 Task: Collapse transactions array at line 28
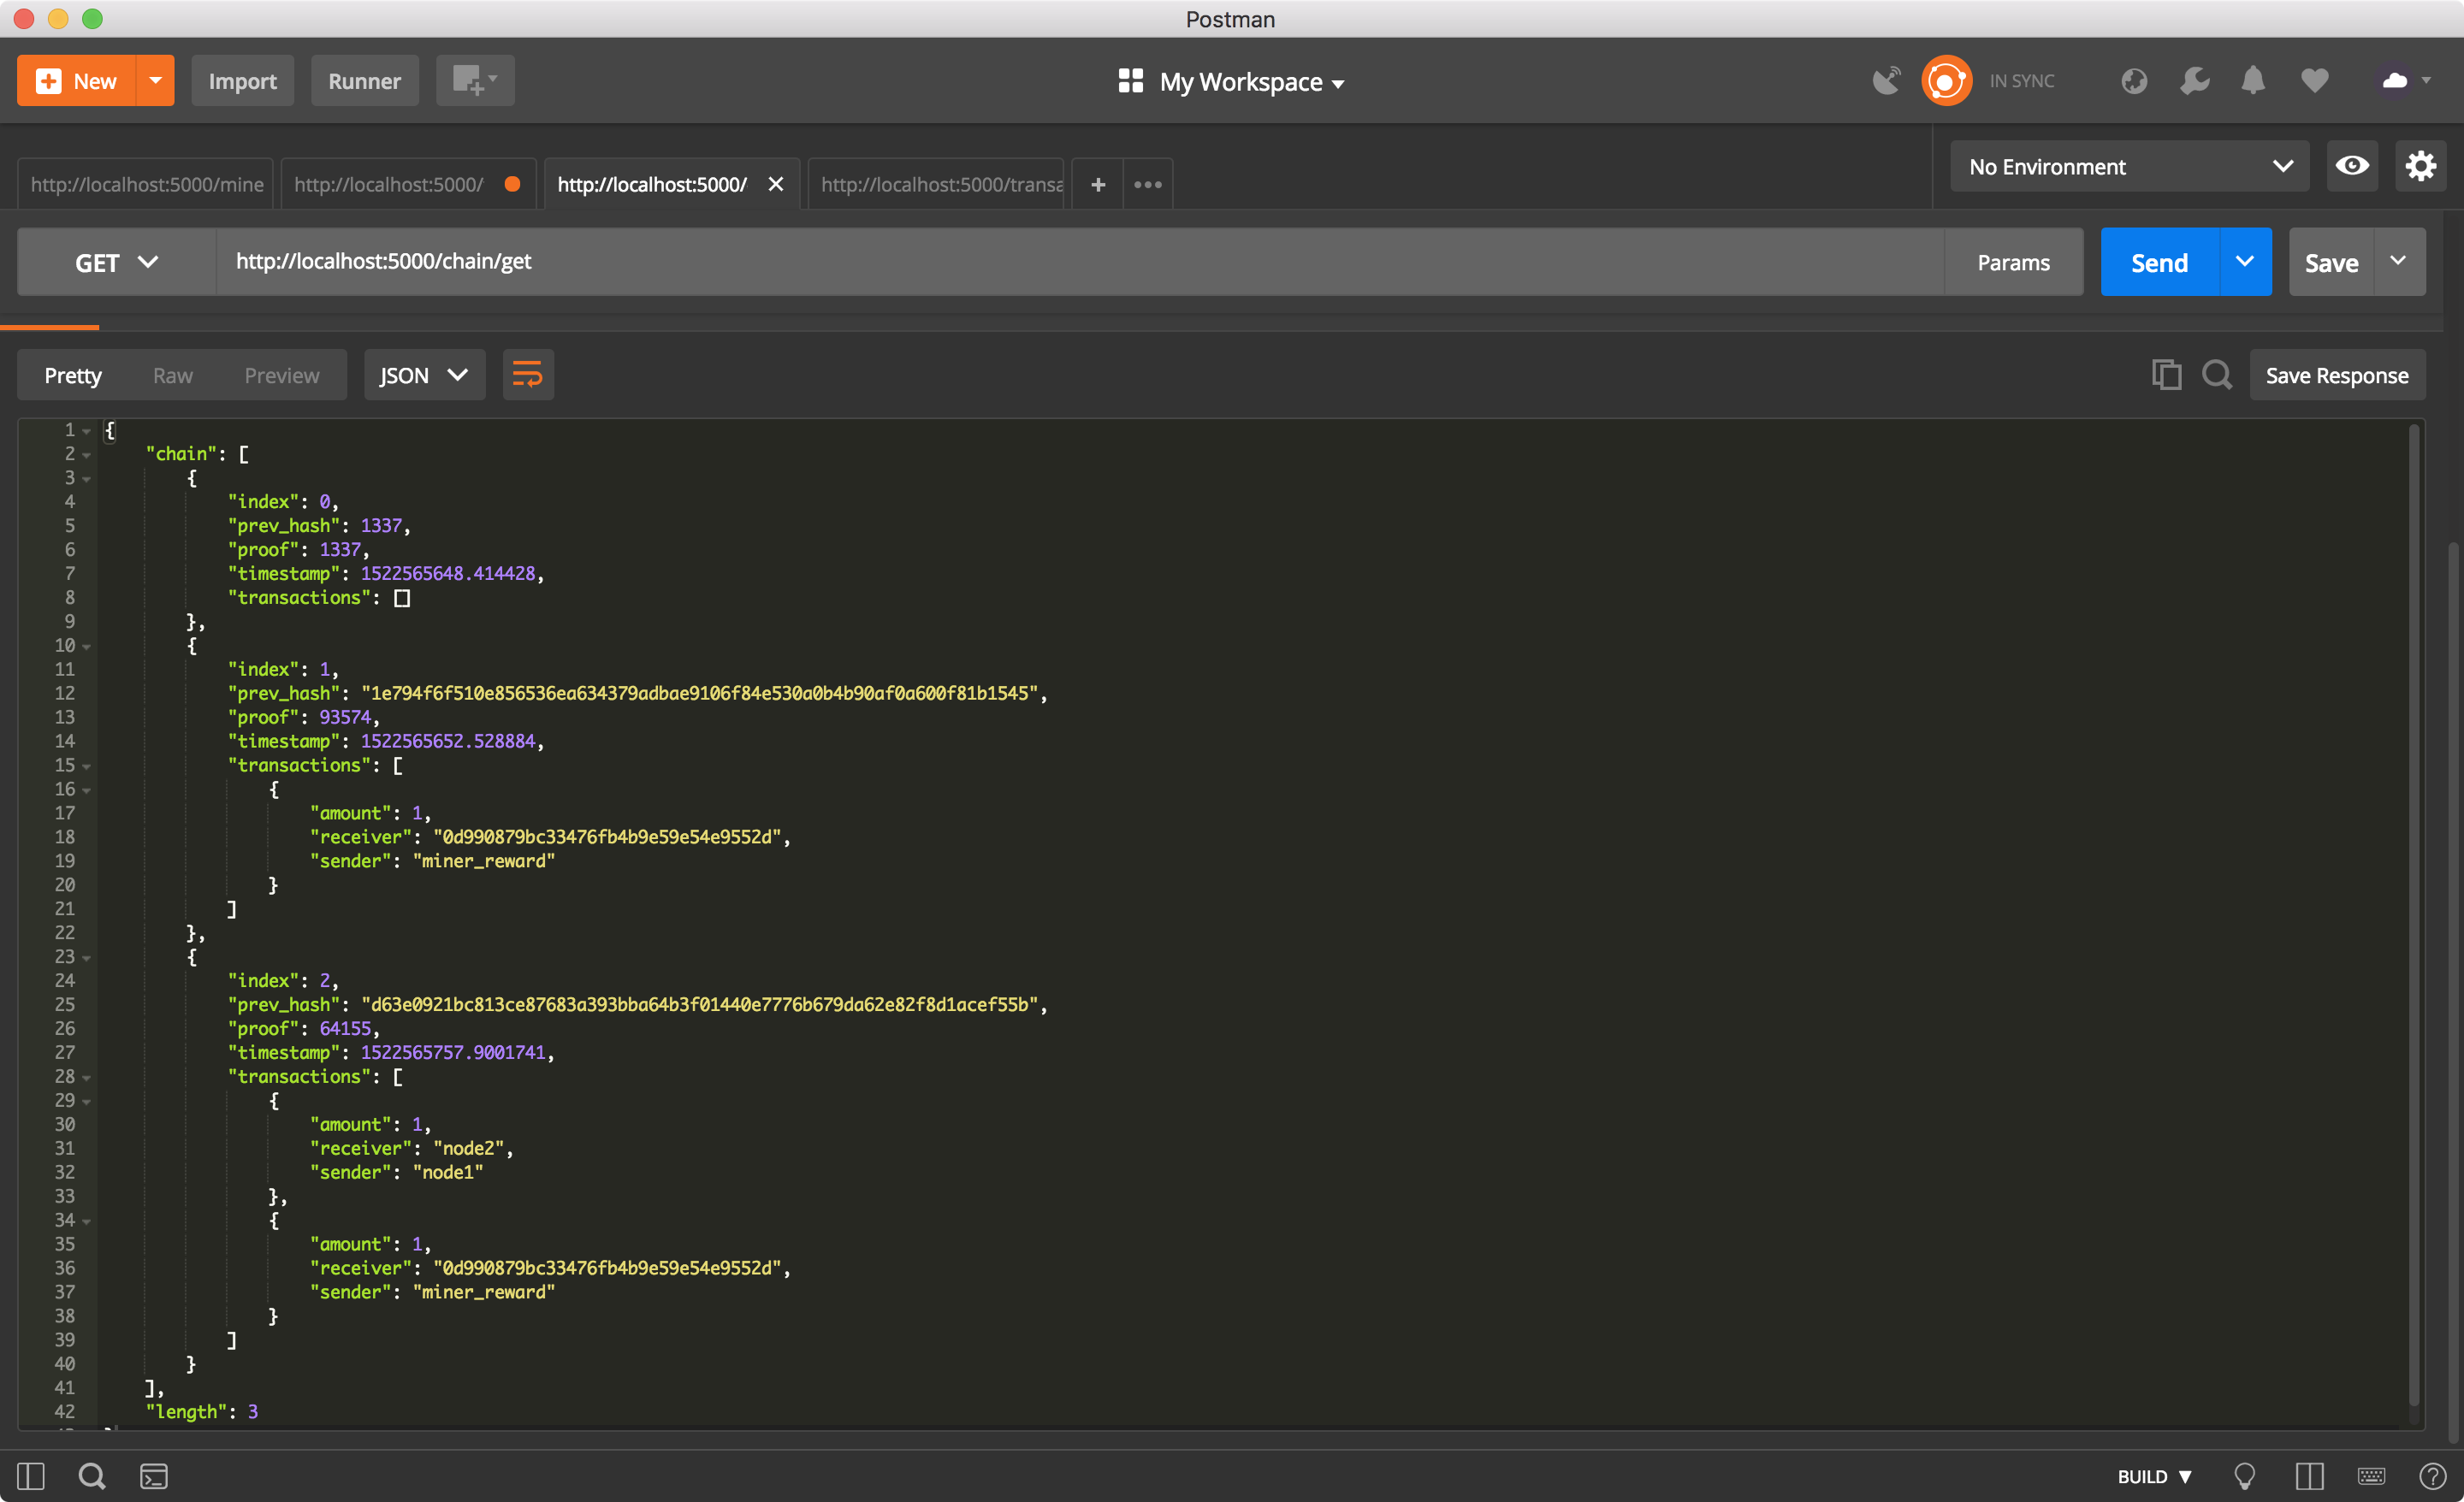(x=87, y=1078)
